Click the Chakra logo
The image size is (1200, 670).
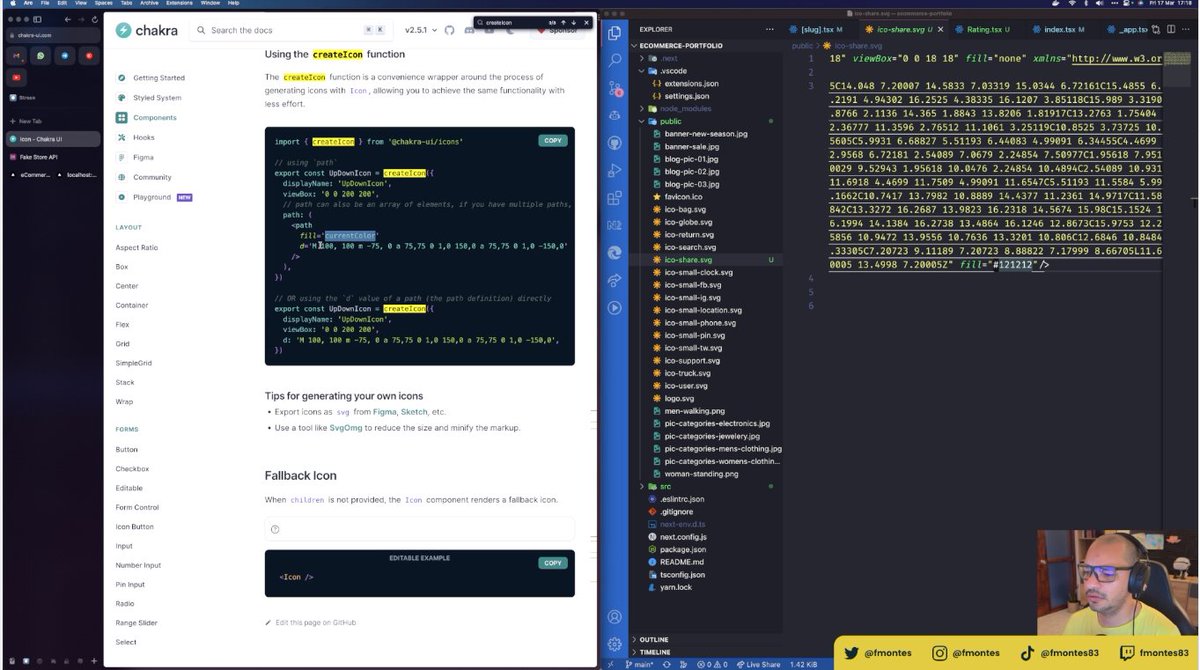[x=147, y=30]
